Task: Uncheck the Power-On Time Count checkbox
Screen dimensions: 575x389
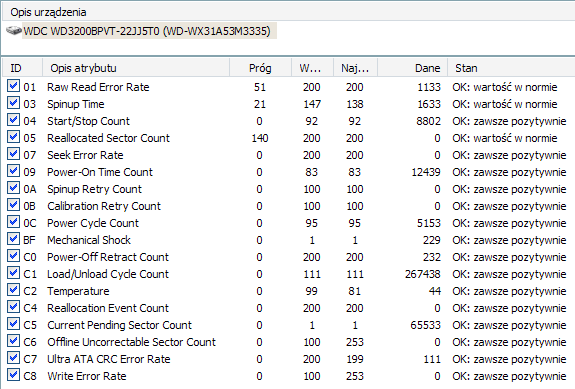Action: [13, 171]
